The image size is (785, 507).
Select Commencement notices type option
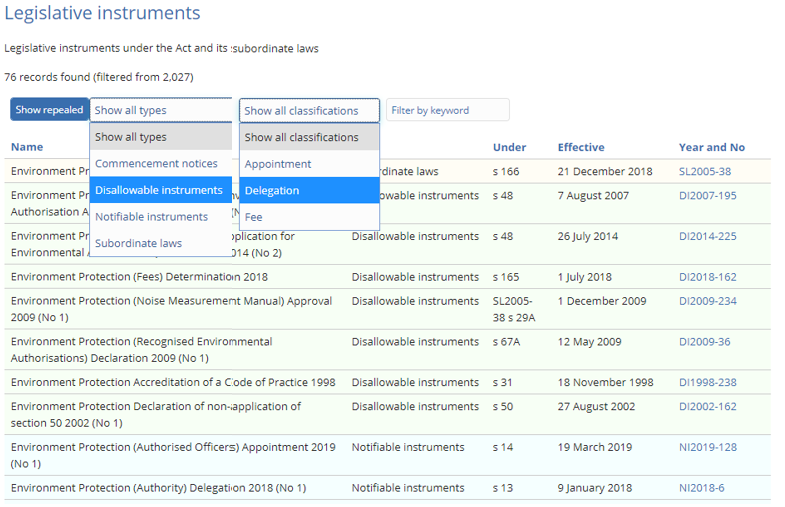tap(161, 164)
